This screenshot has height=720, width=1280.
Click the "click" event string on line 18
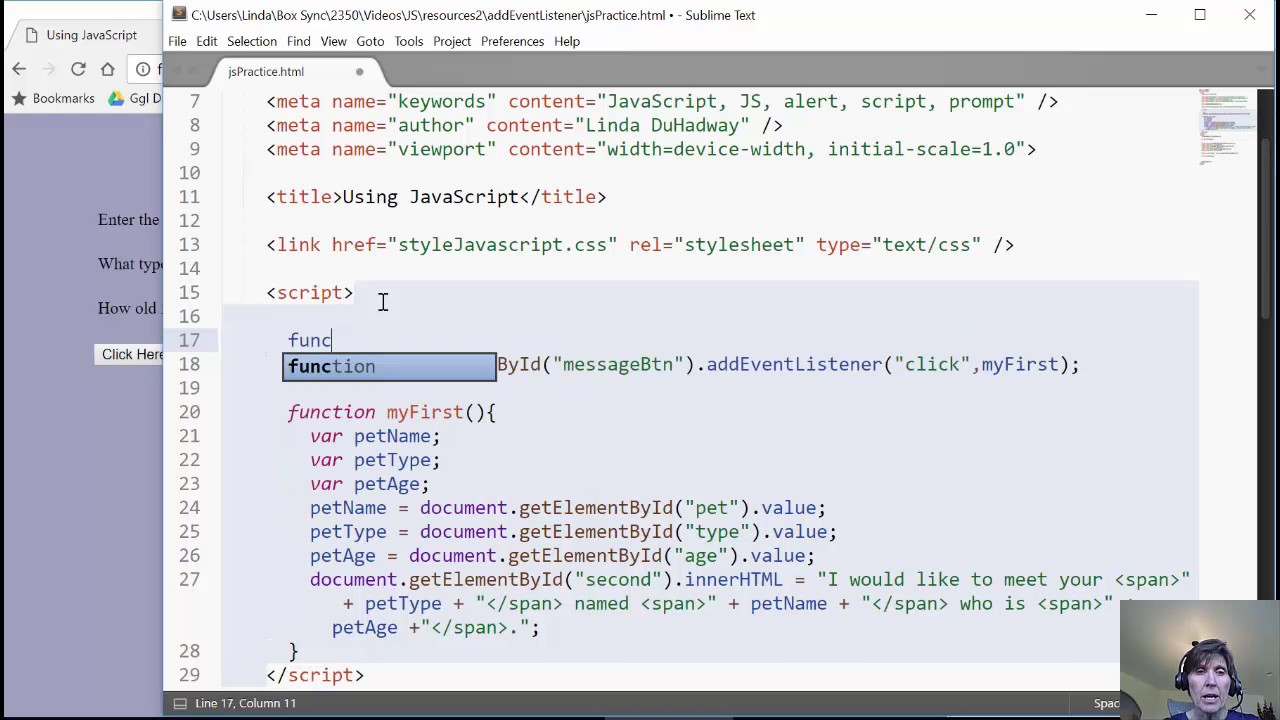point(932,365)
